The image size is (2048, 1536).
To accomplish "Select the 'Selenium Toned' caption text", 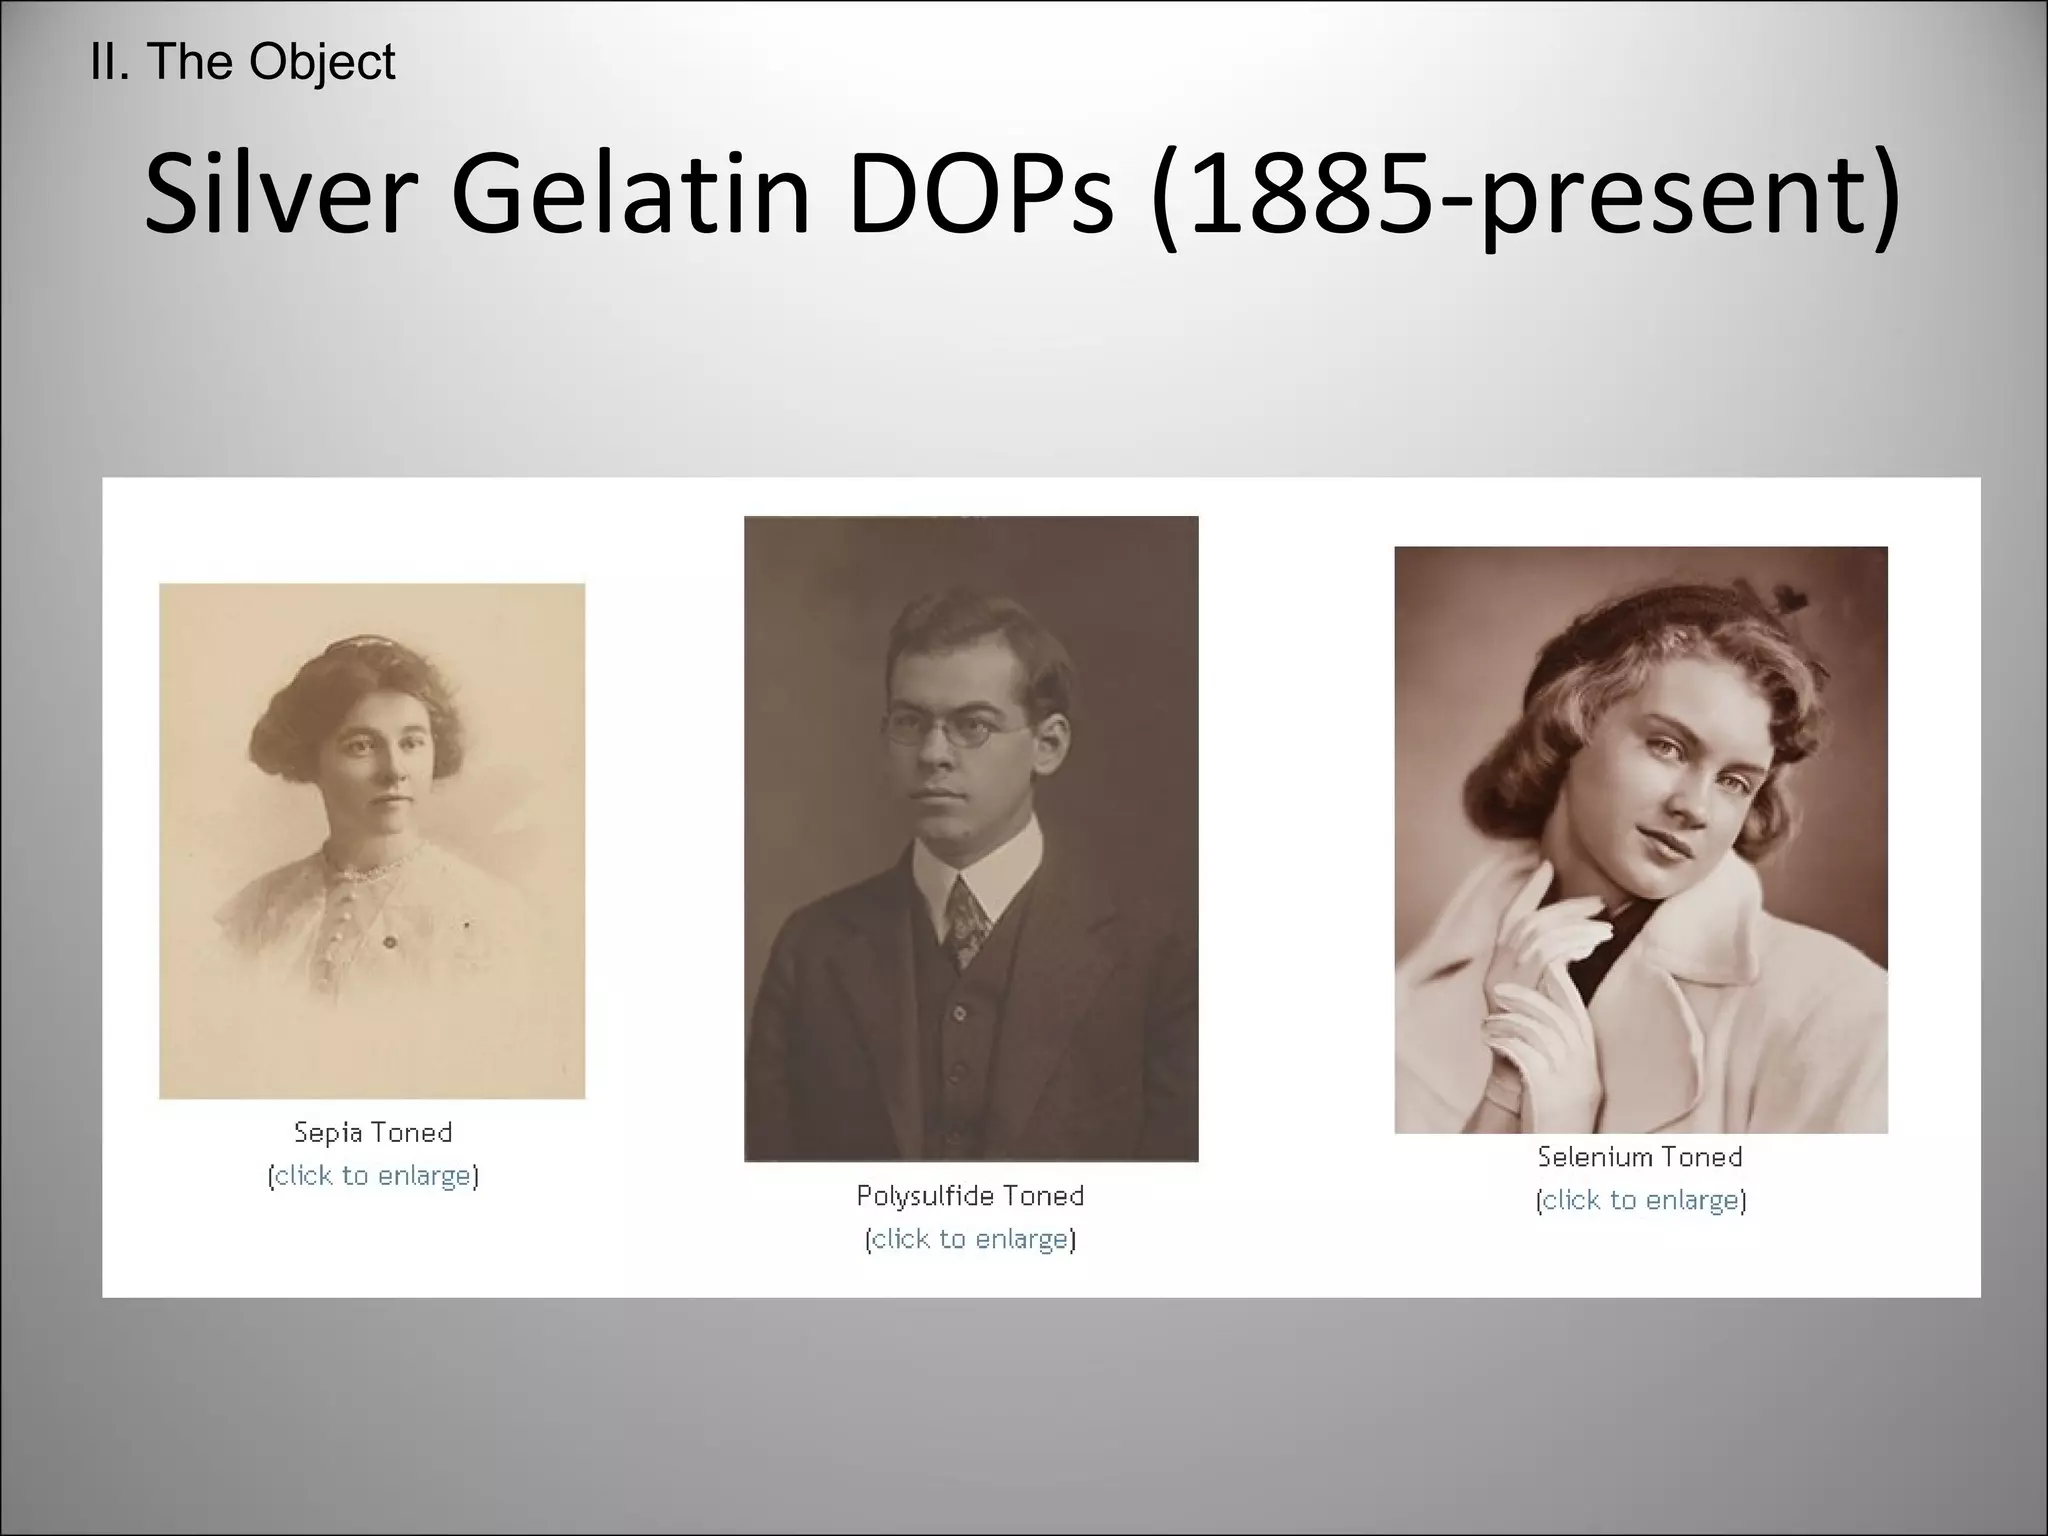I will (1640, 1157).
